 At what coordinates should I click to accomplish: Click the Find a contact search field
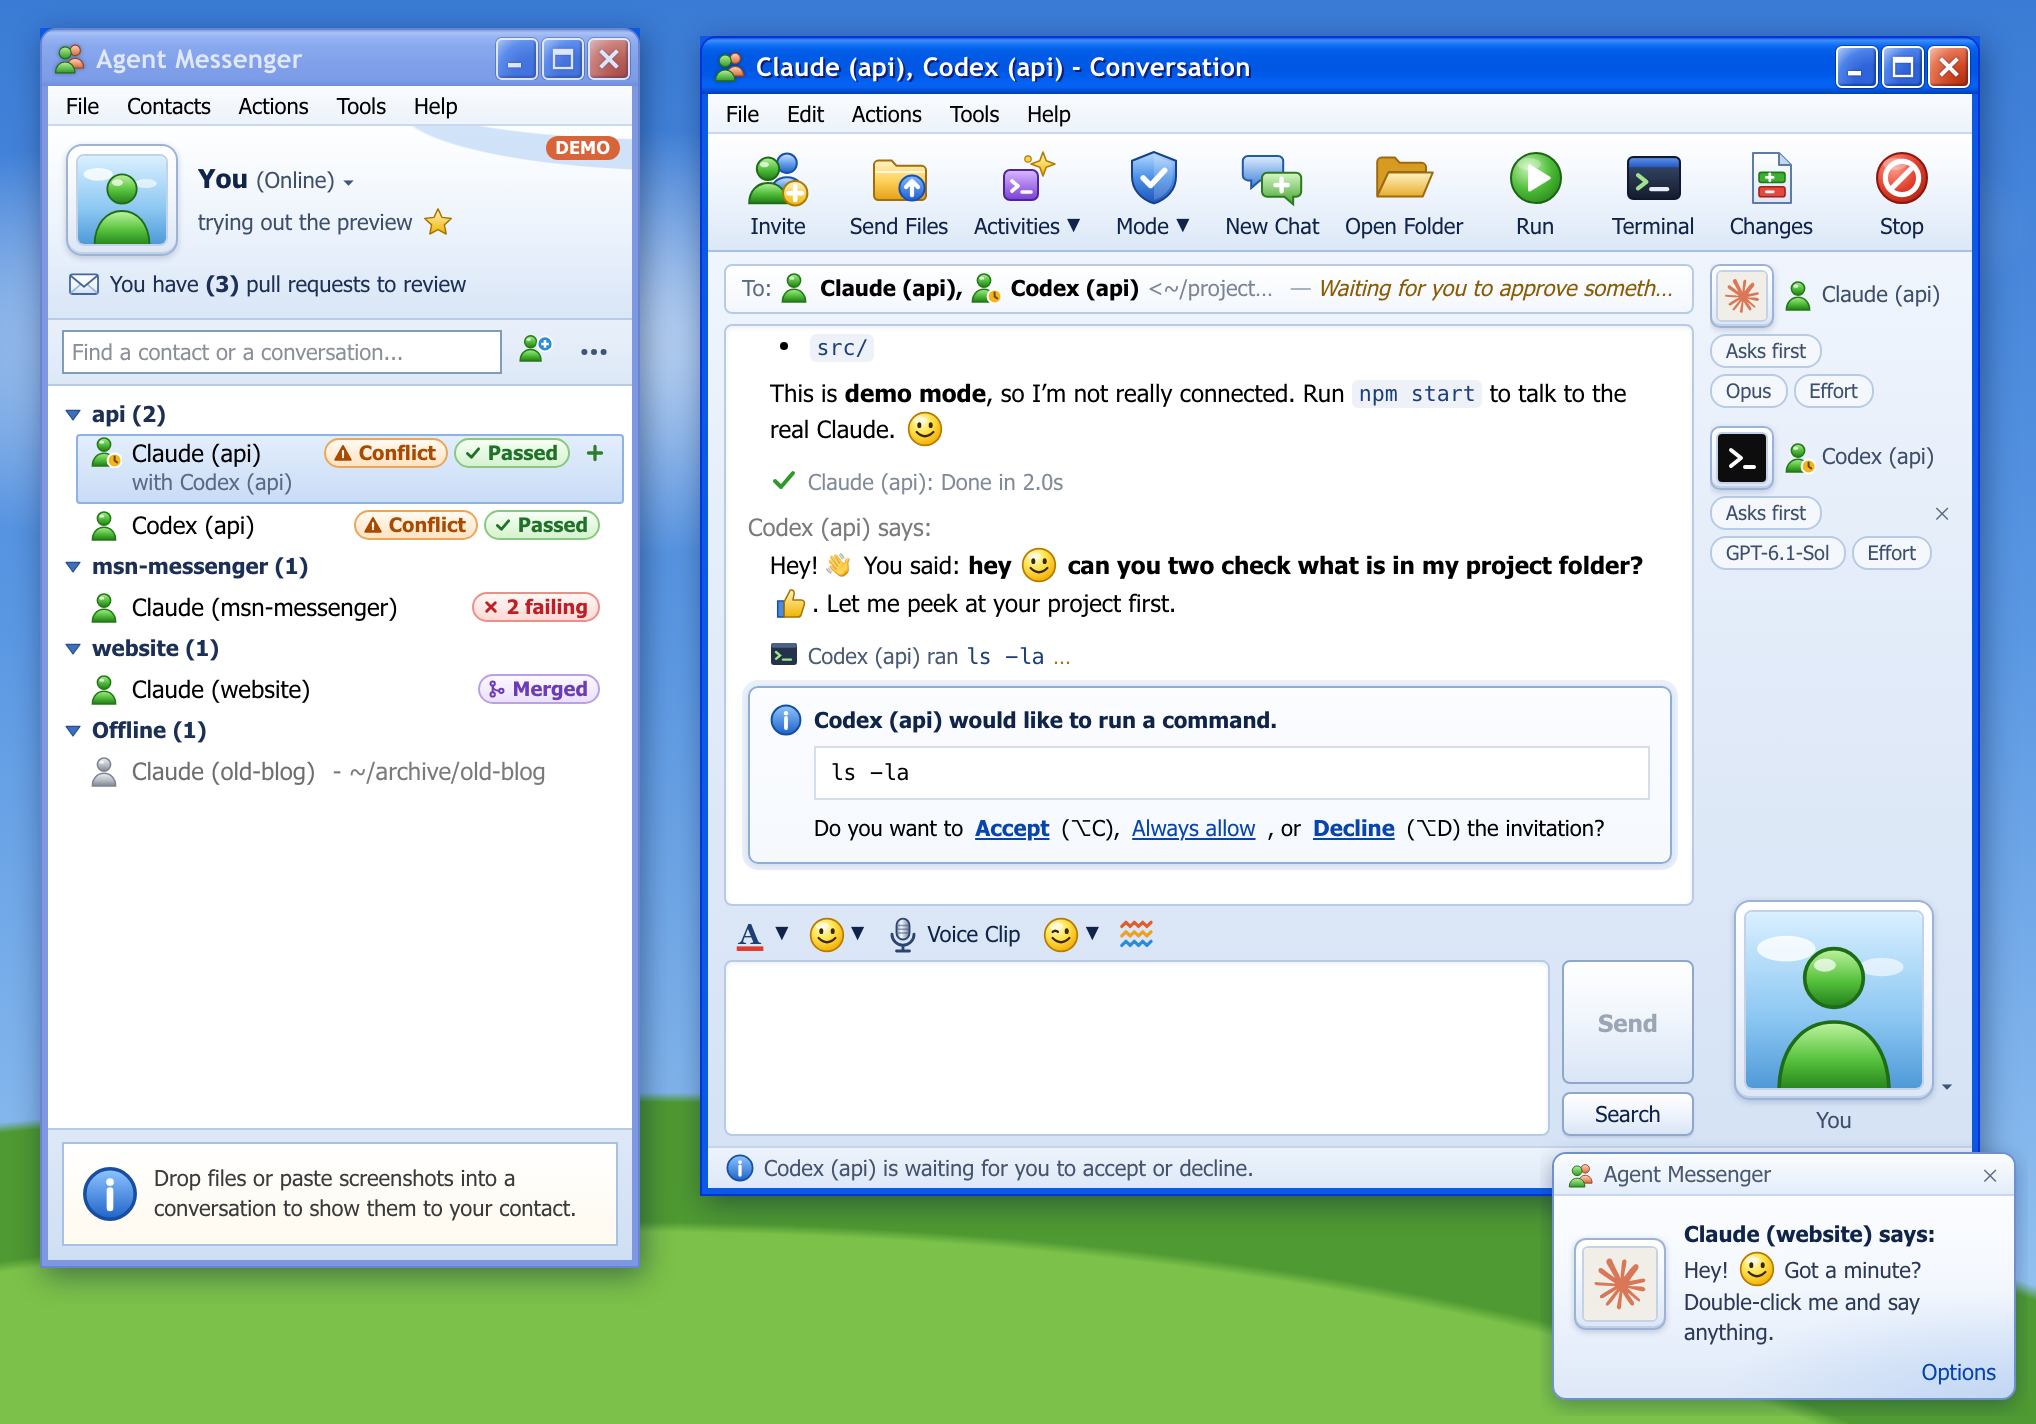281,352
